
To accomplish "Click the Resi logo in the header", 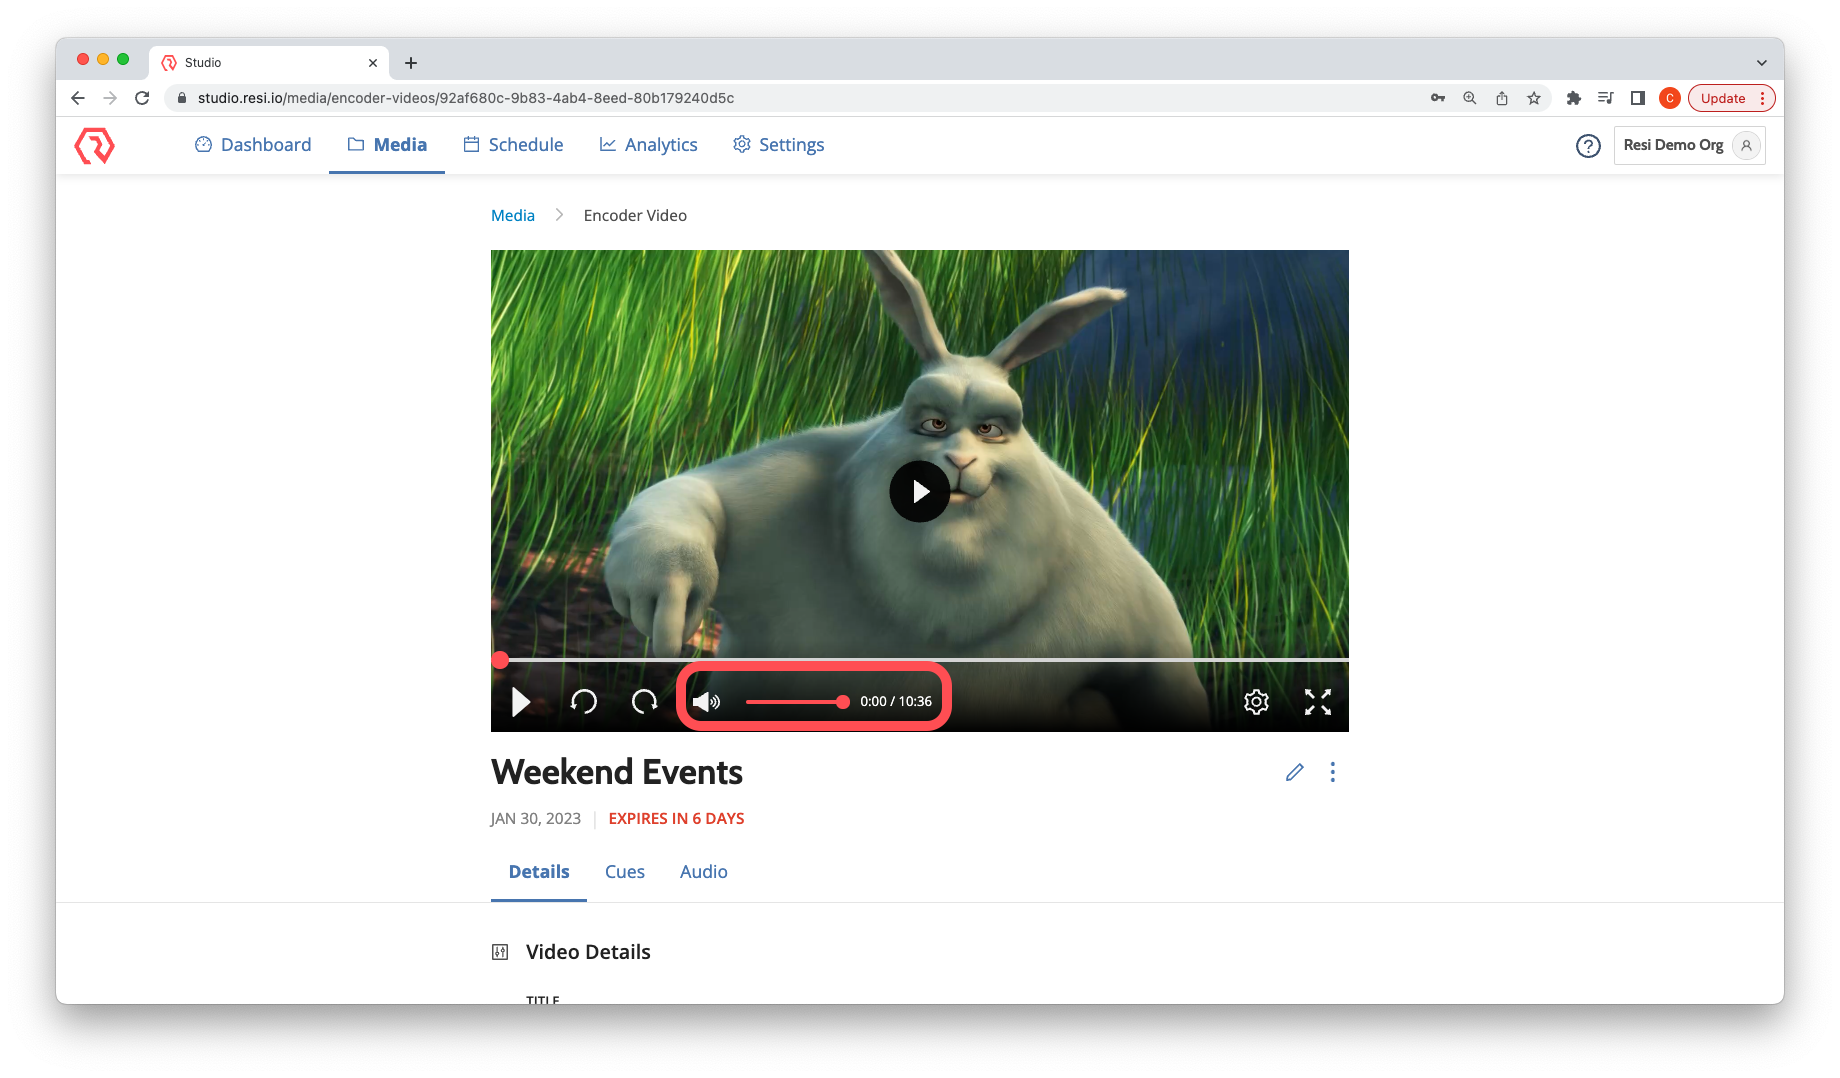I will 95,146.
